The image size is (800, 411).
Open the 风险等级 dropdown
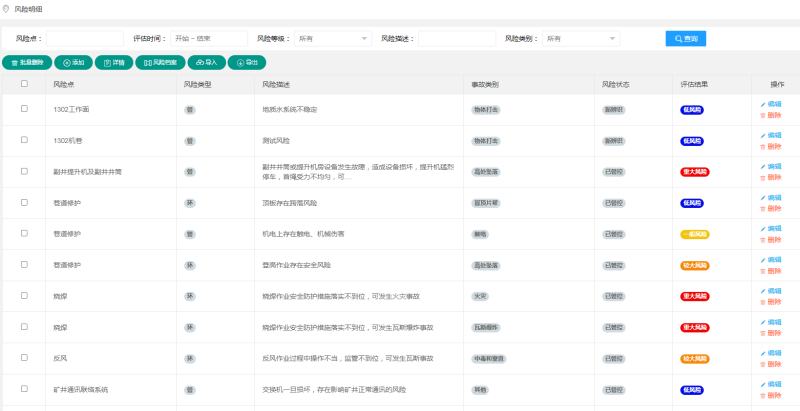pyautogui.click(x=333, y=39)
